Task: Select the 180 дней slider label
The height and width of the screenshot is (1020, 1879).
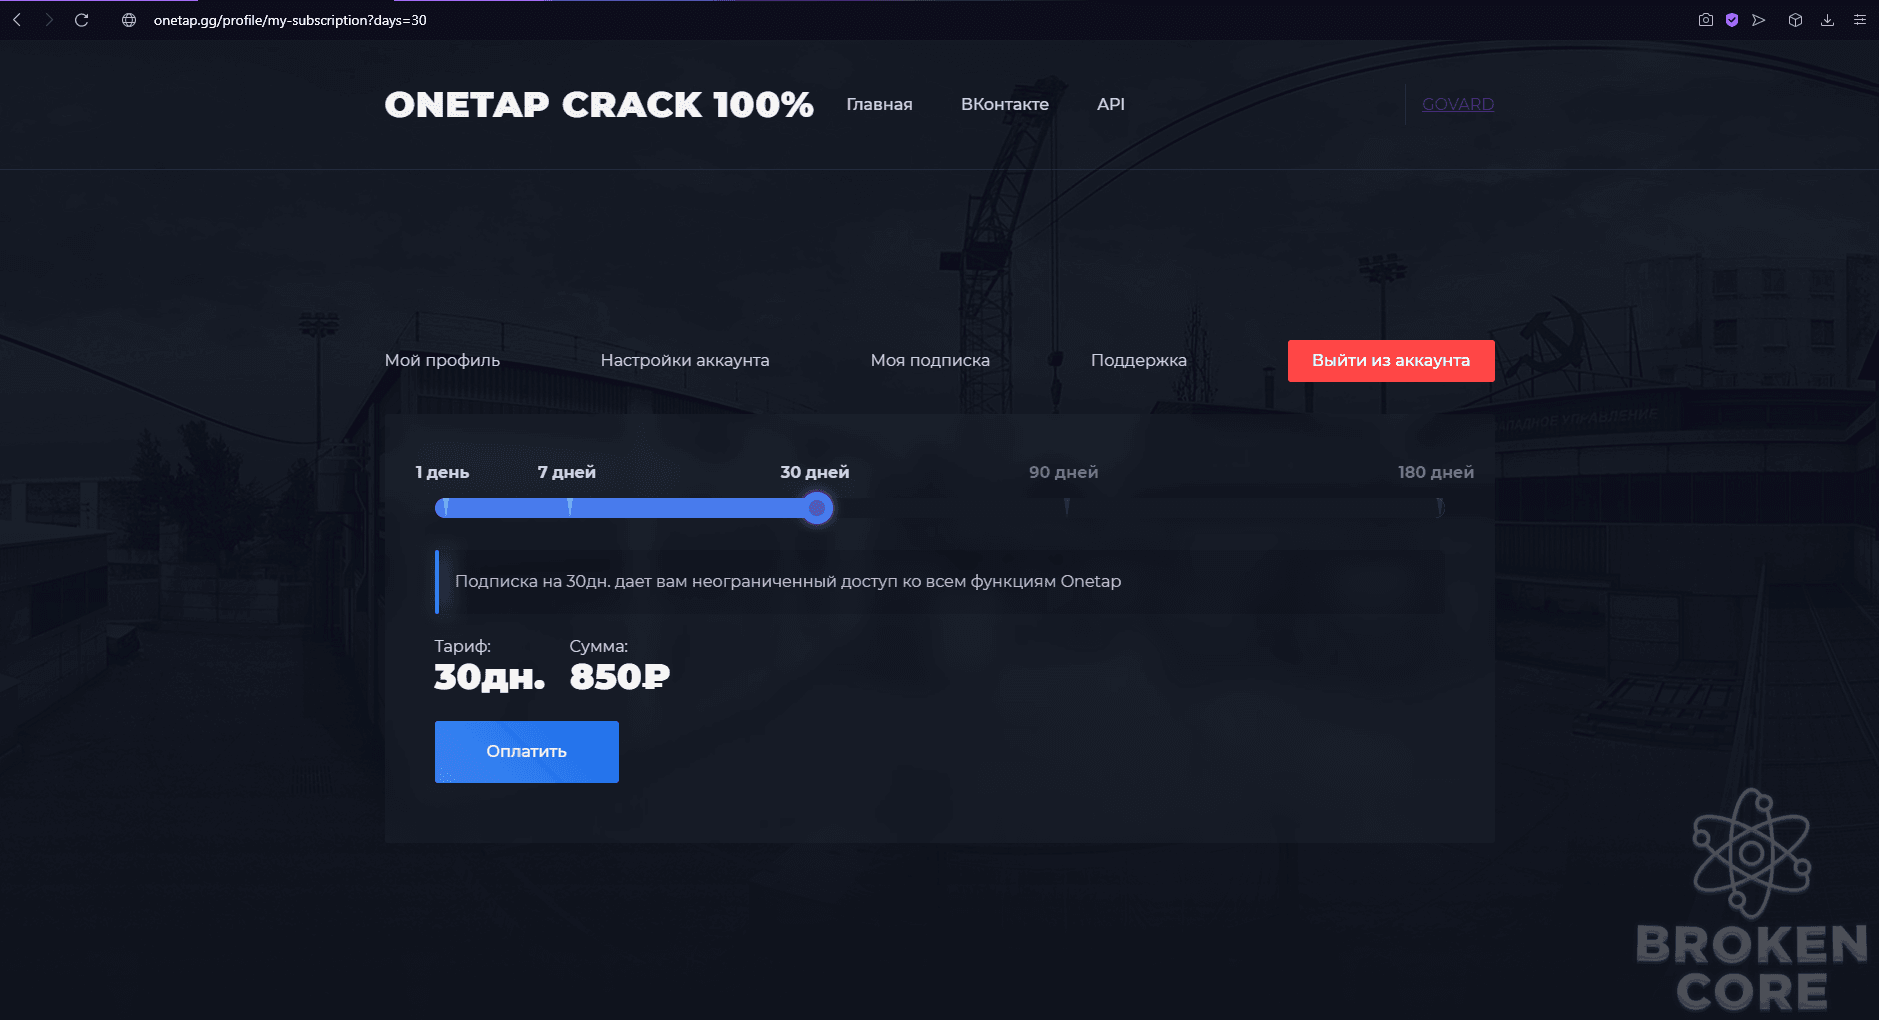Action: click(x=1436, y=472)
